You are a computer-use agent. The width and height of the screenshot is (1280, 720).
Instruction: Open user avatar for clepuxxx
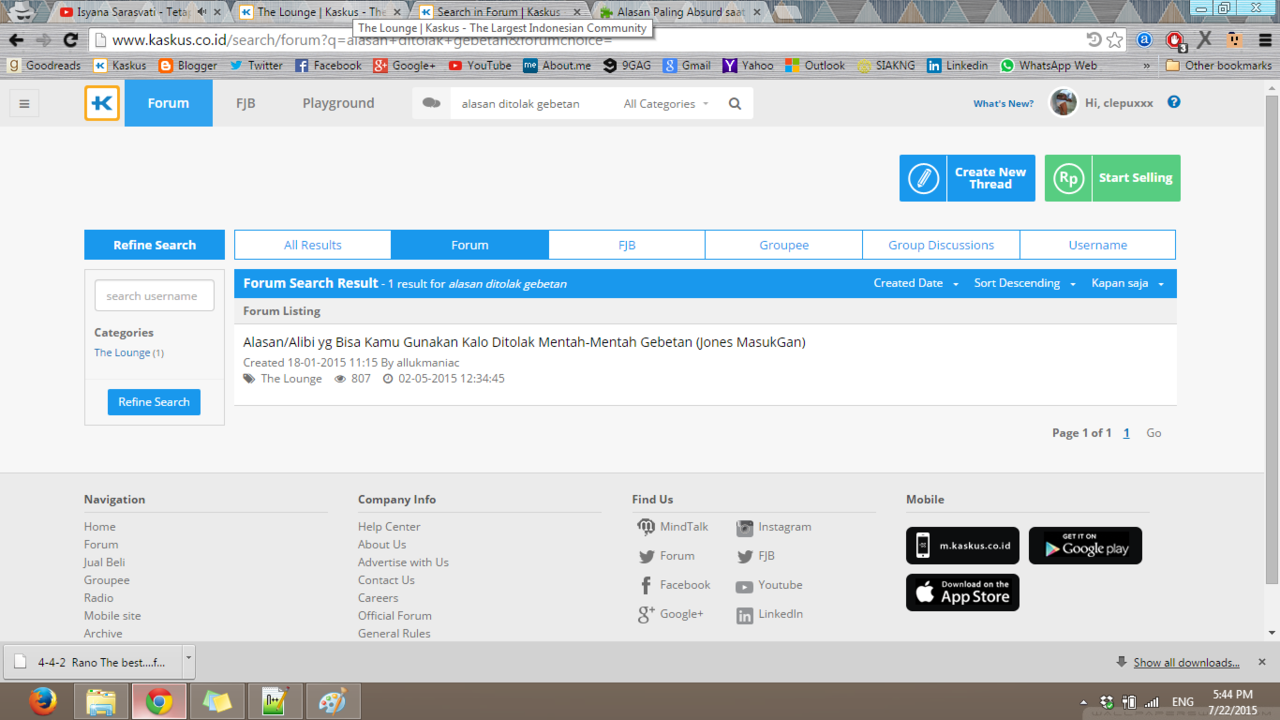coord(1063,103)
